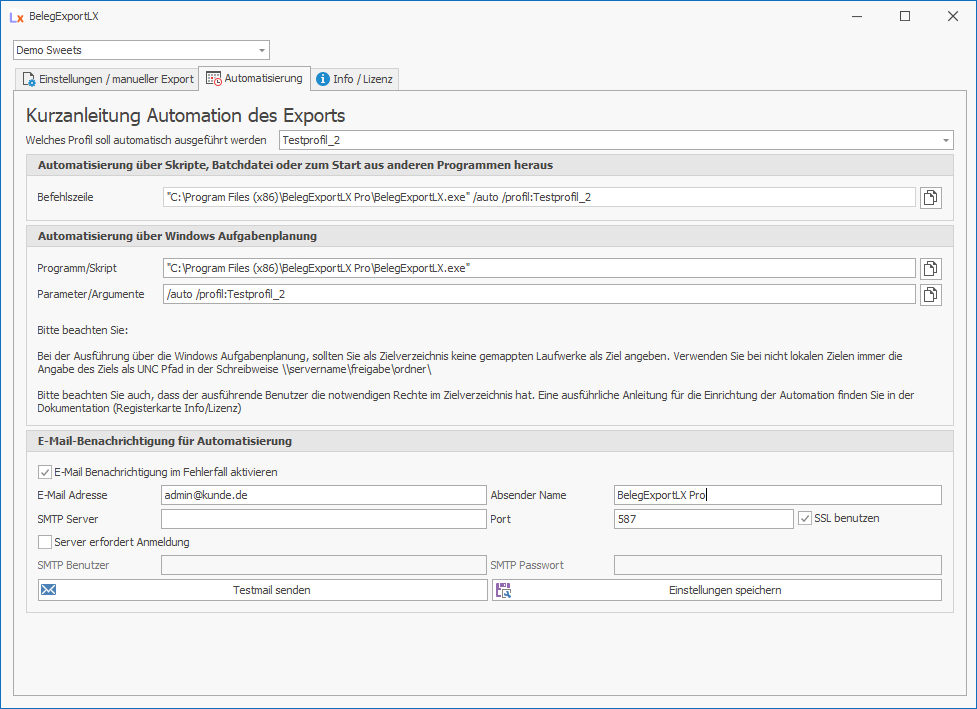This screenshot has height=709, width=977.
Task: Copy the Programm/Skript path icon
Action: pyautogui.click(x=930, y=269)
